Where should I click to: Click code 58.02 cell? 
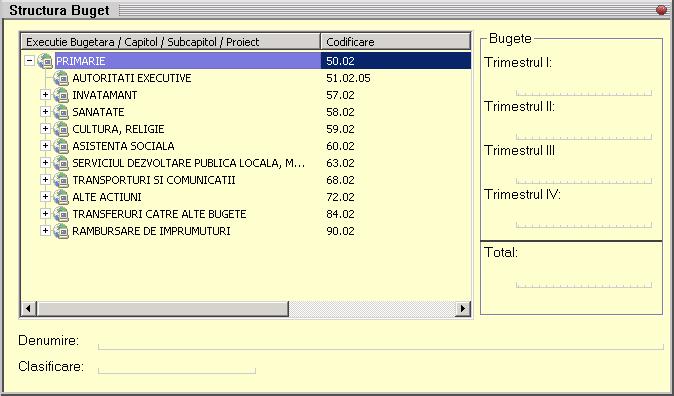tap(340, 112)
